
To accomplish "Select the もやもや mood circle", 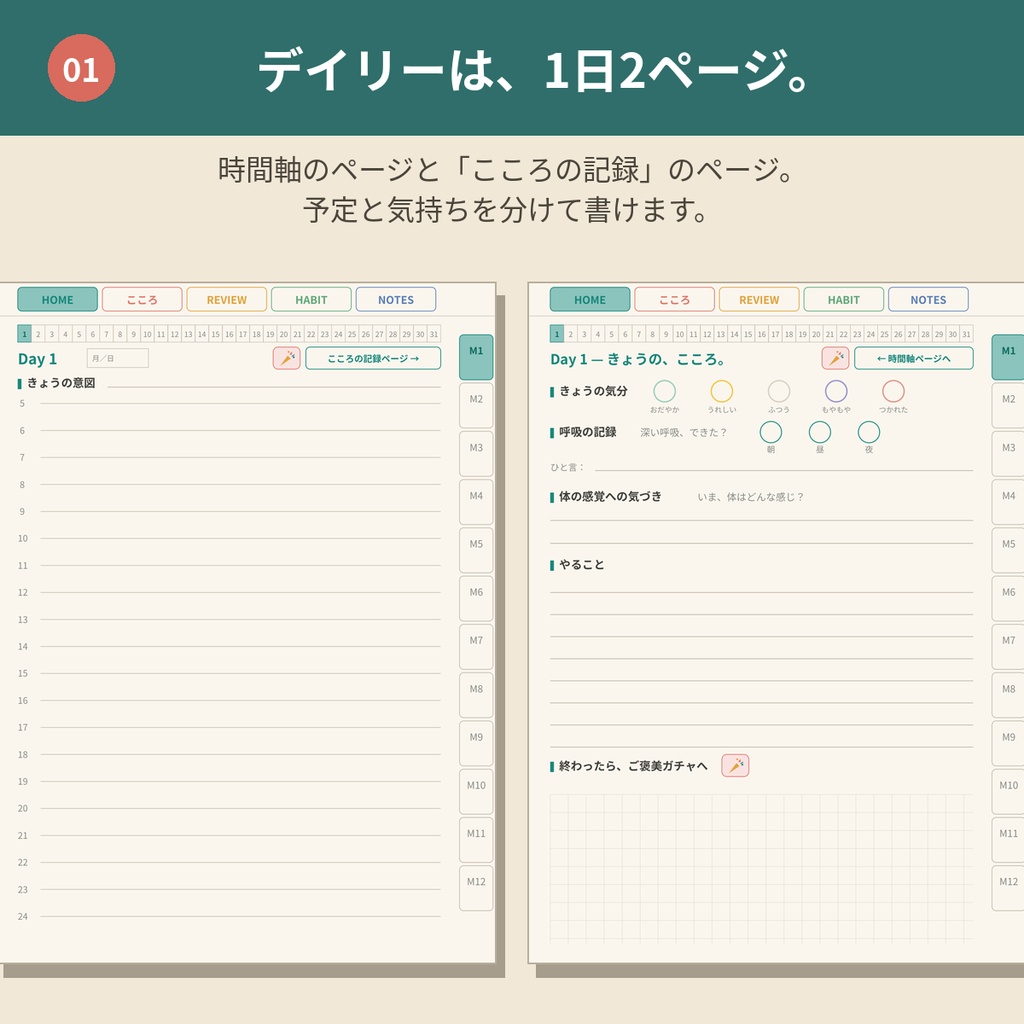I will pos(836,391).
